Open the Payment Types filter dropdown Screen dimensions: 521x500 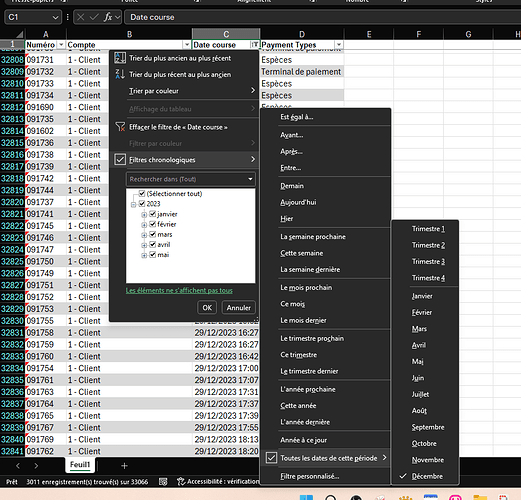(x=339, y=44)
